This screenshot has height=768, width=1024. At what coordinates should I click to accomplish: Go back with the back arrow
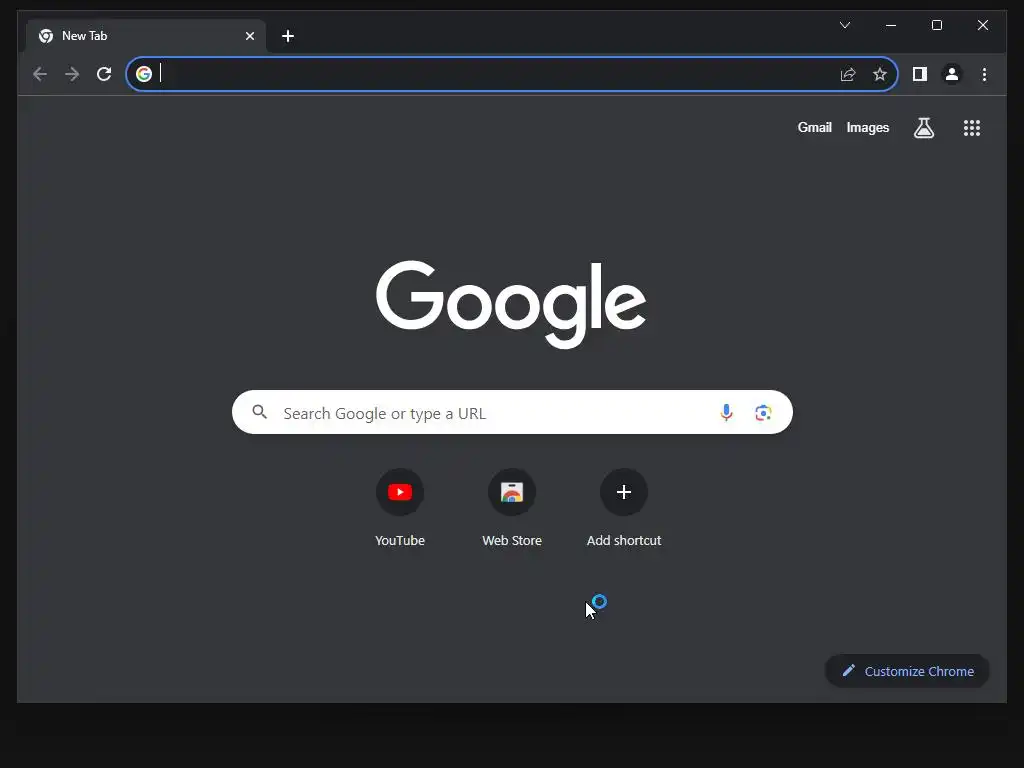[40, 74]
